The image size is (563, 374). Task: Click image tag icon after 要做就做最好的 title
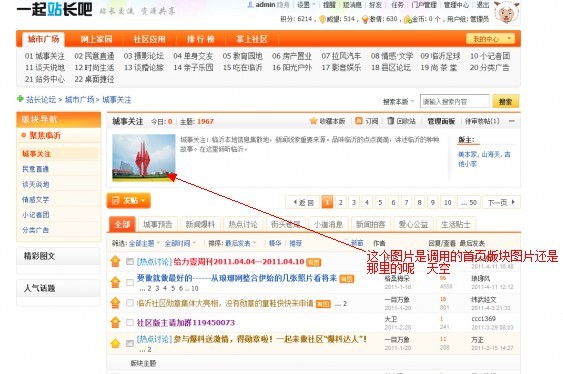(346, 279)
